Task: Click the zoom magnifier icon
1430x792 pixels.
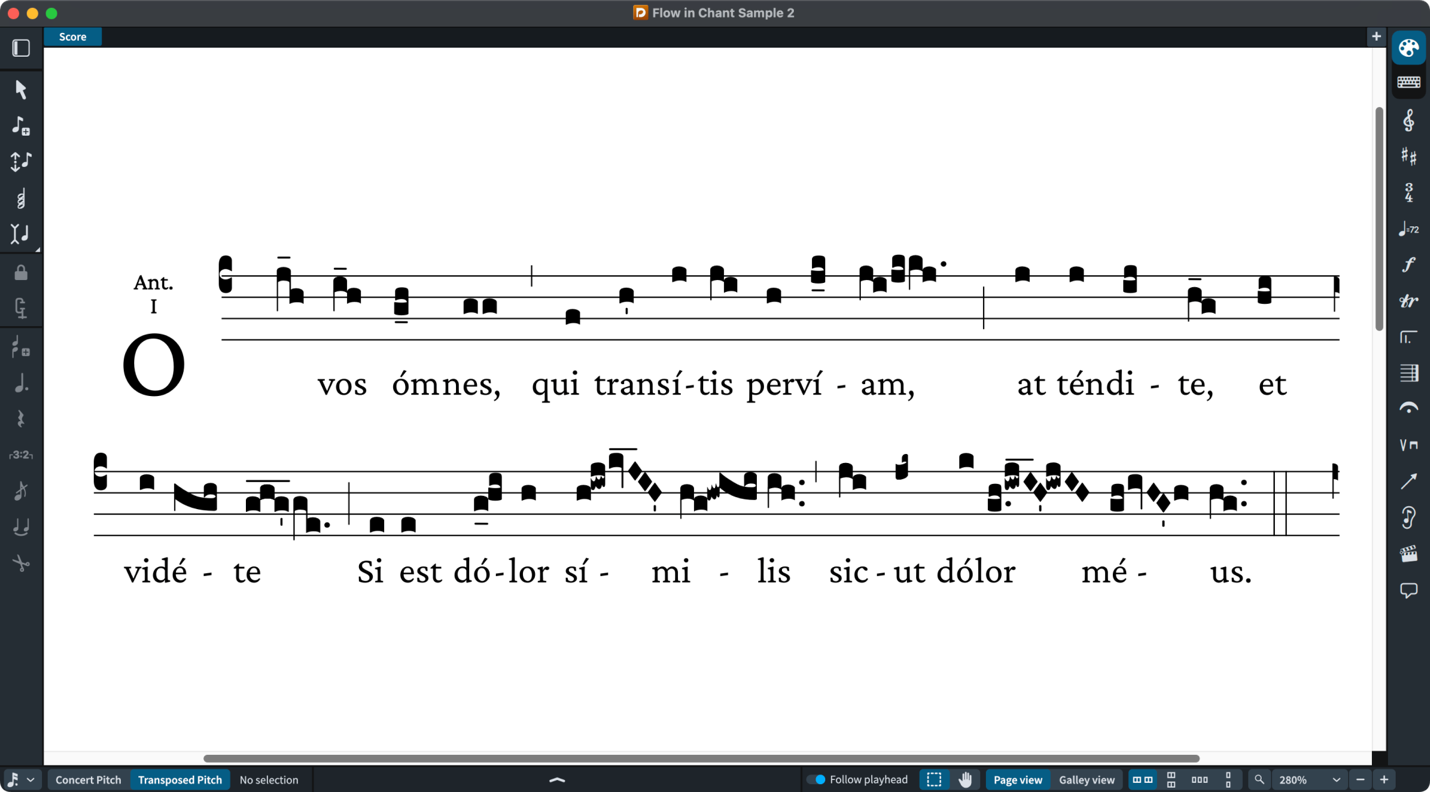Action: point(1259,780)
